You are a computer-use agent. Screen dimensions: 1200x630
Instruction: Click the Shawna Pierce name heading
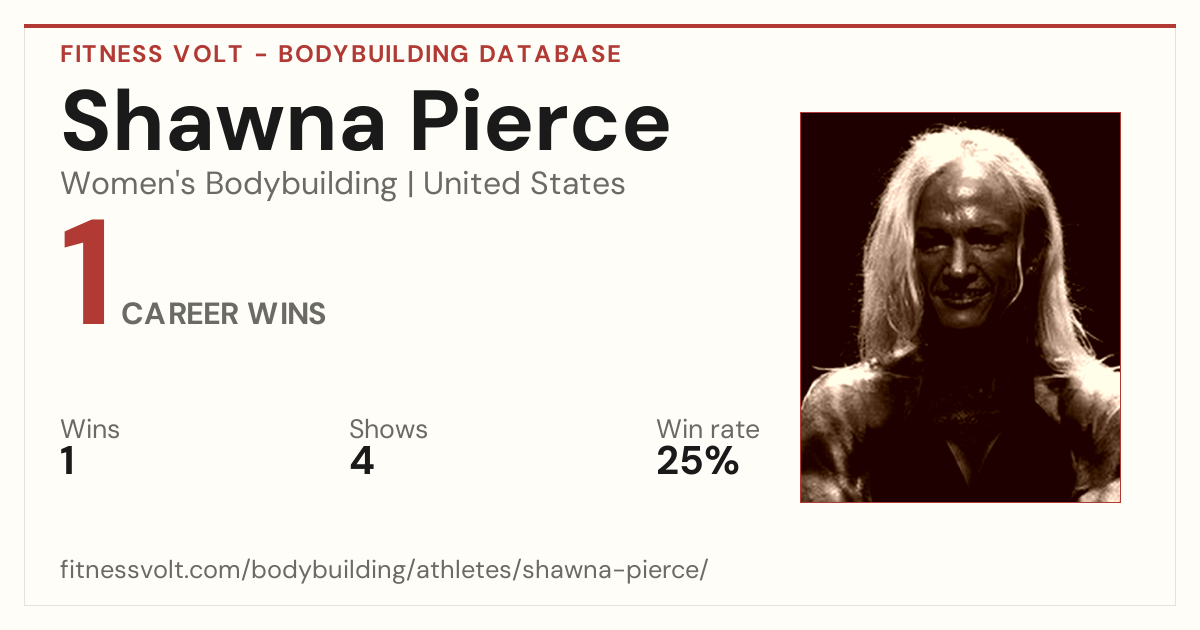(x=365, y=120)
